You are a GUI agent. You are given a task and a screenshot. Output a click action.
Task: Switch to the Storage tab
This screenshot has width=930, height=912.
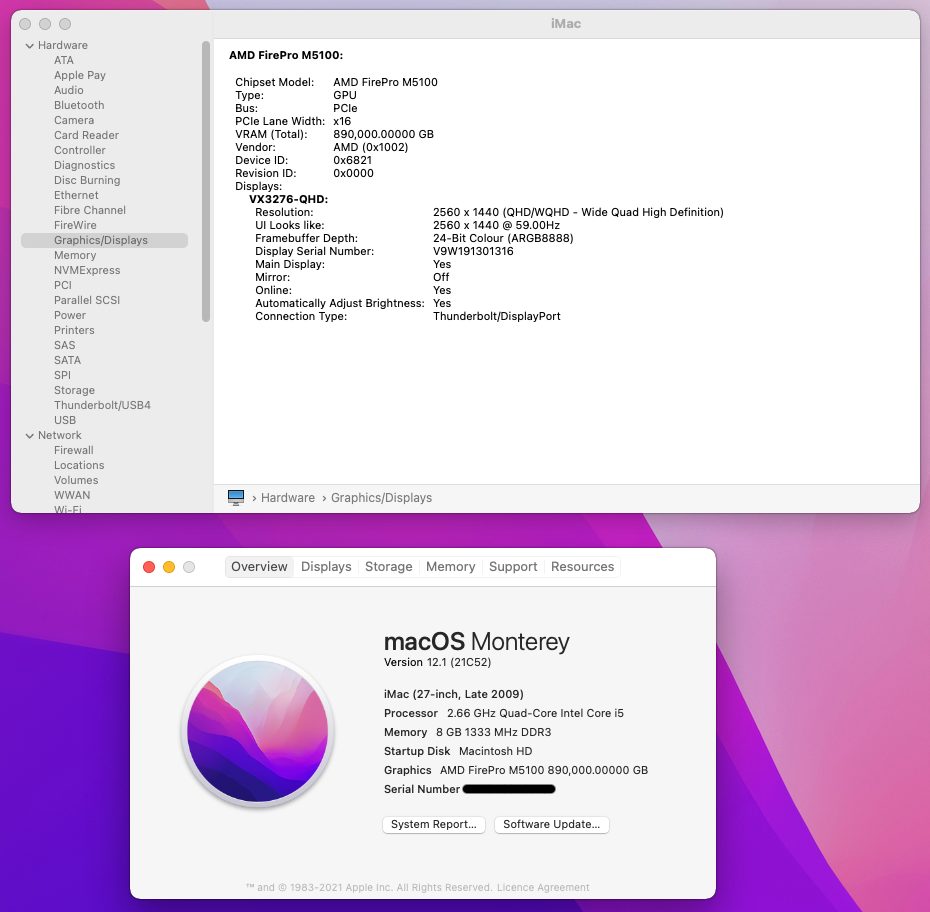(388, 567)
